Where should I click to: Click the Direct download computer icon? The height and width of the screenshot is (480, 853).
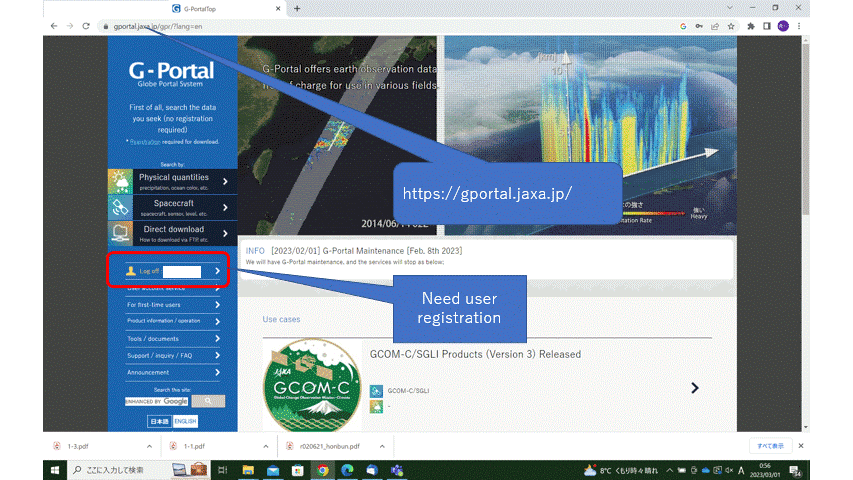[120, 233]
